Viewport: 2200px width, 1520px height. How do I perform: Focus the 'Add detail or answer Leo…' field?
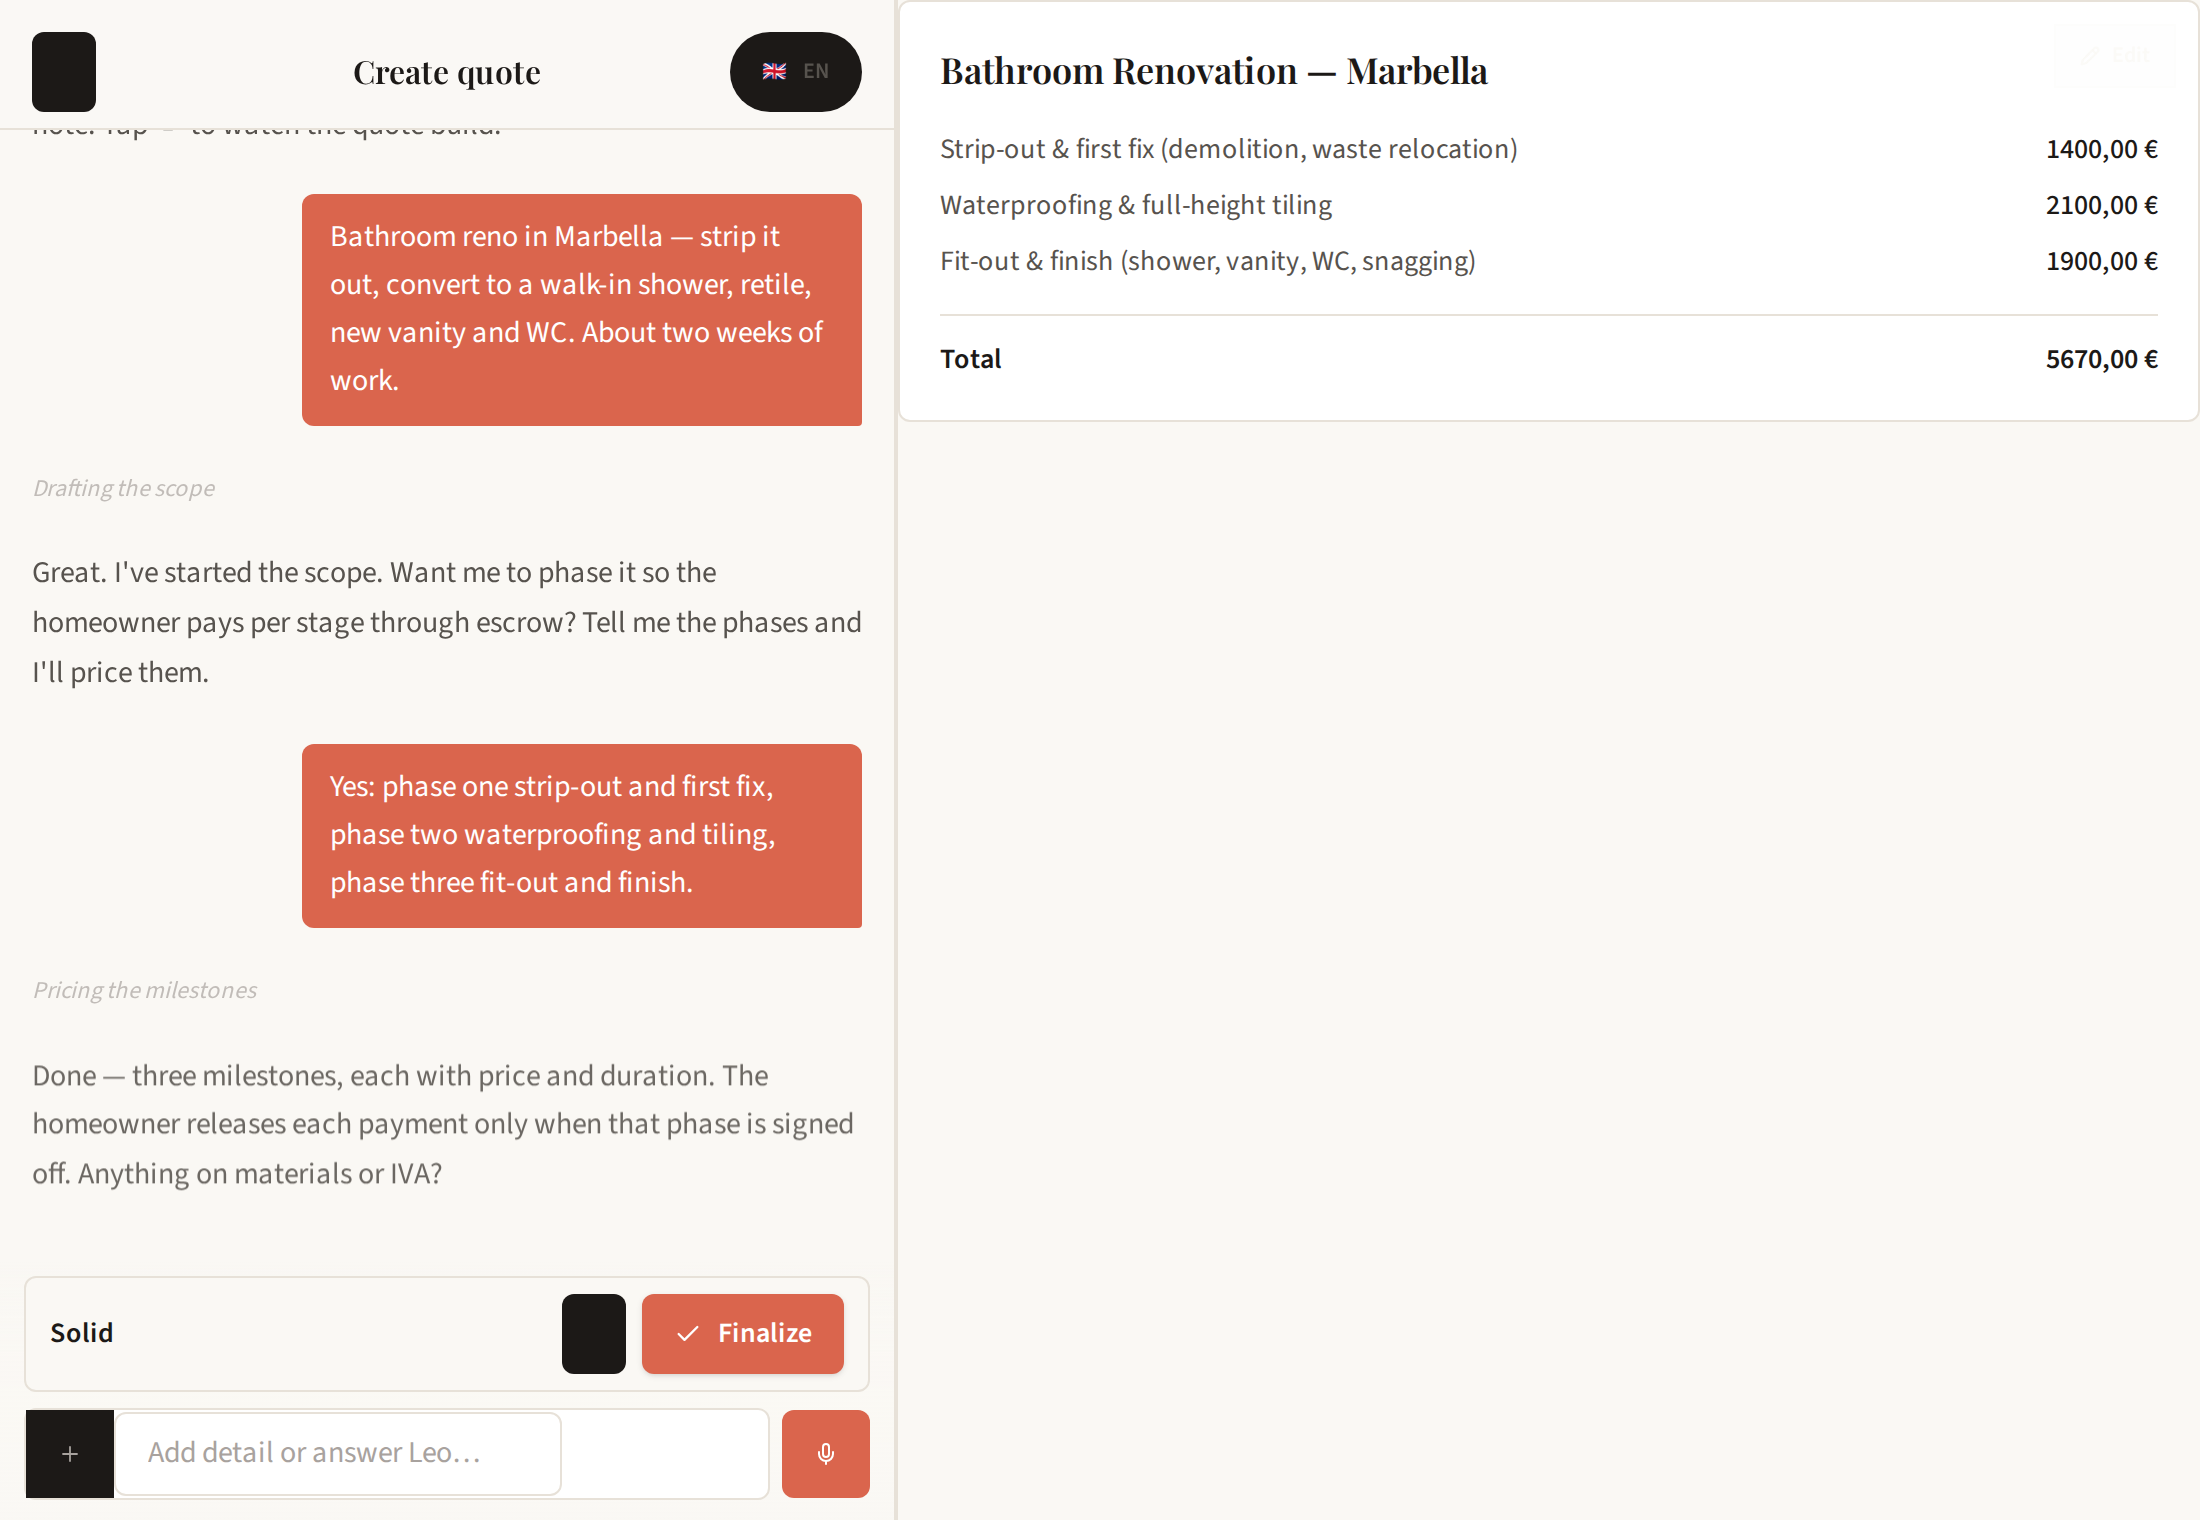pyautogui.click(x=338, y=1453)
